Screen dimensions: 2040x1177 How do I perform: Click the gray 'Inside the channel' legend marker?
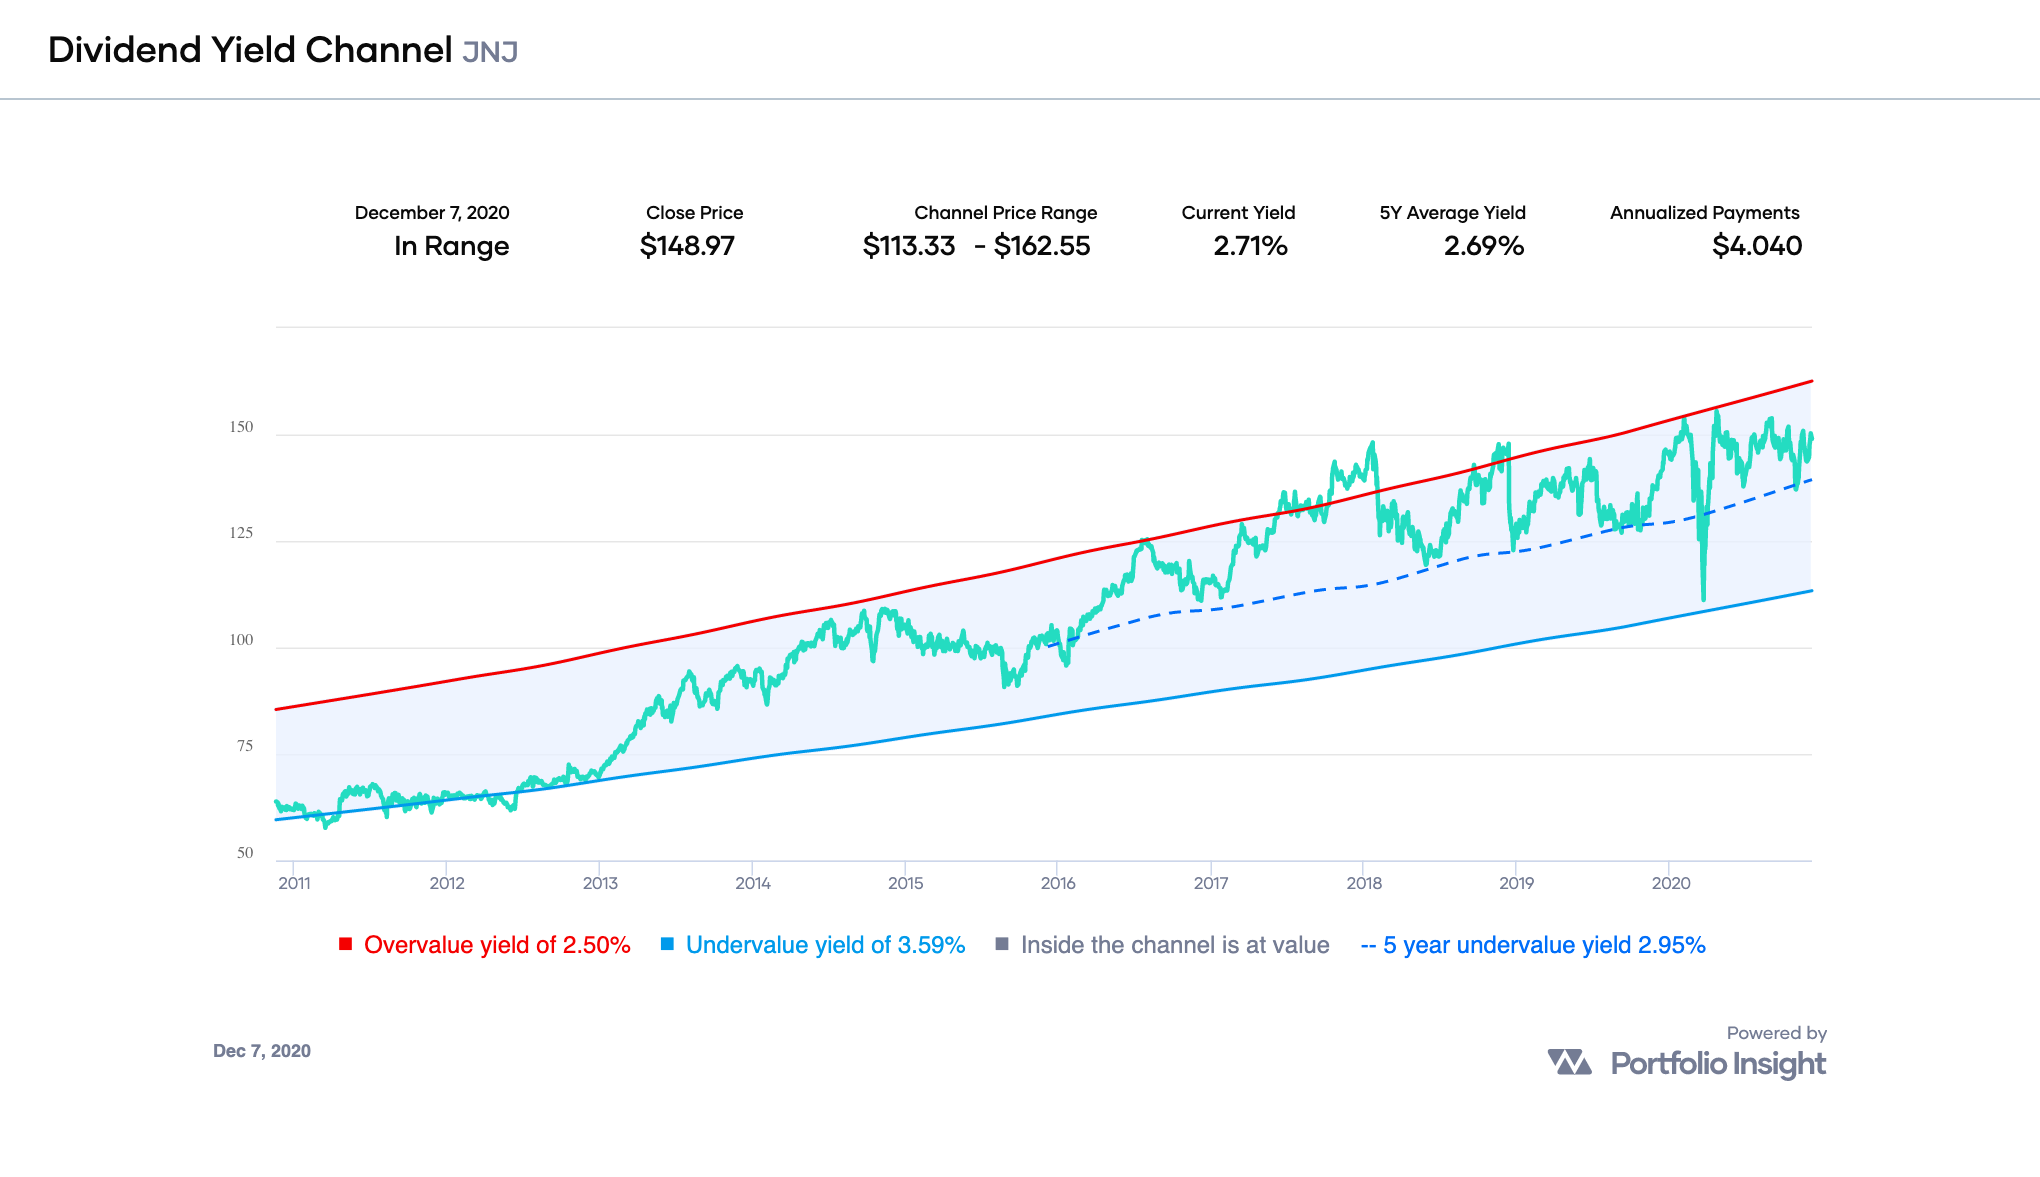[1003, 944]
